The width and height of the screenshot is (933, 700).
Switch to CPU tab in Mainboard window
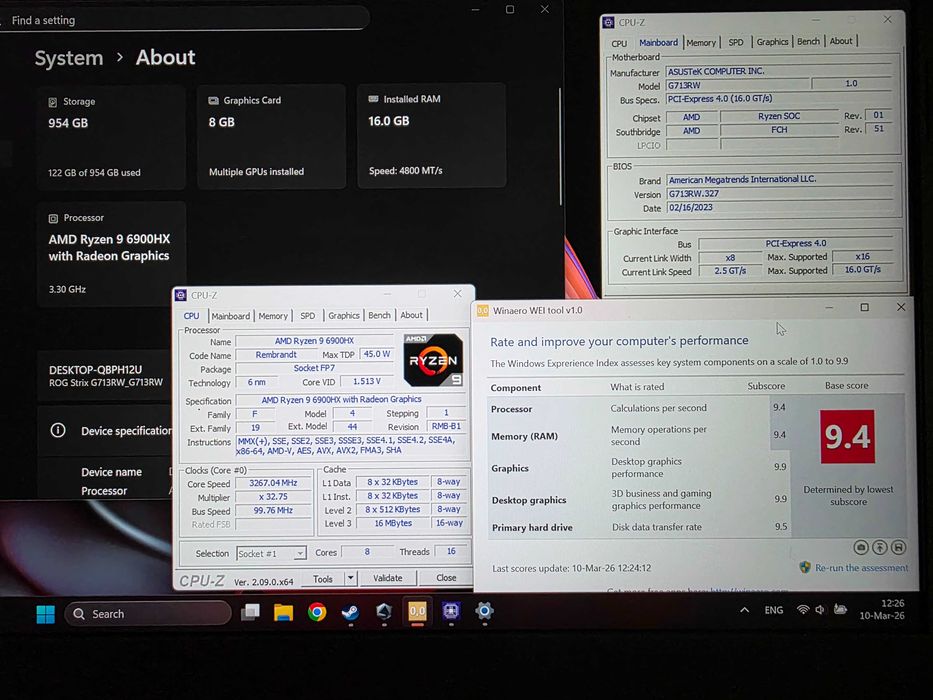click(x=619, y=43)
